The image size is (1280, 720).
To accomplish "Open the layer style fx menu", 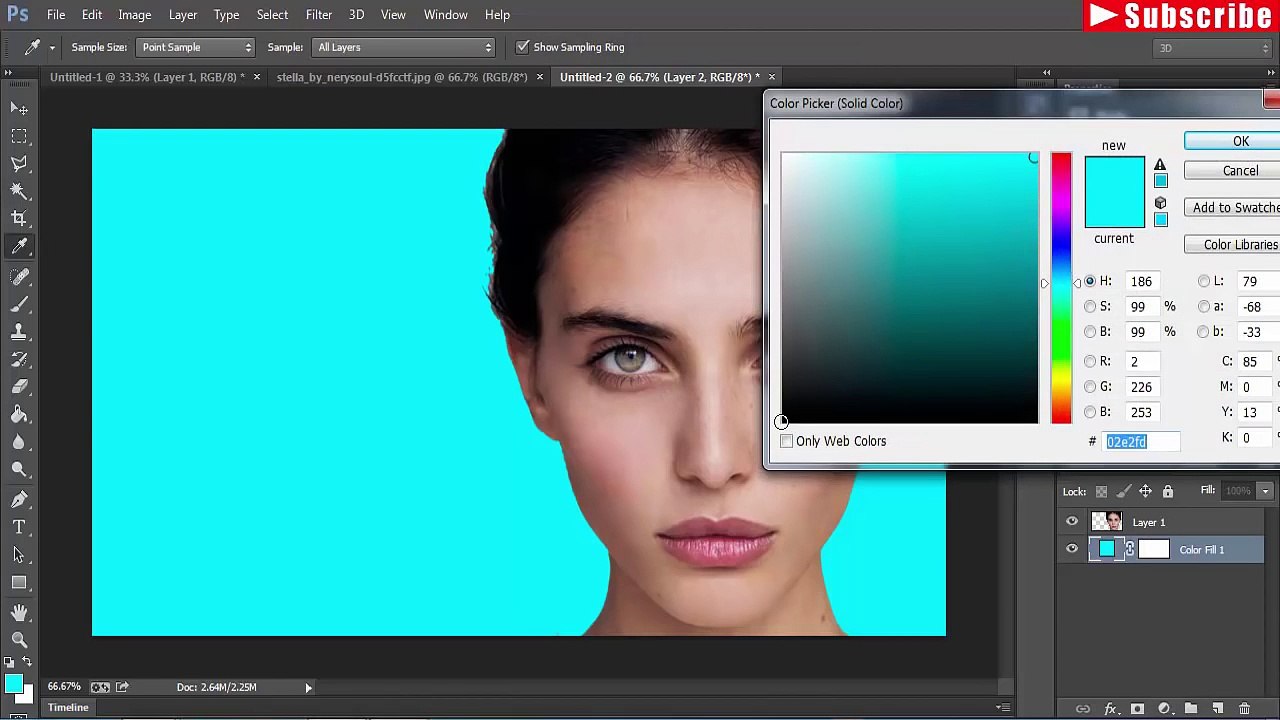I will [1110, 709].
